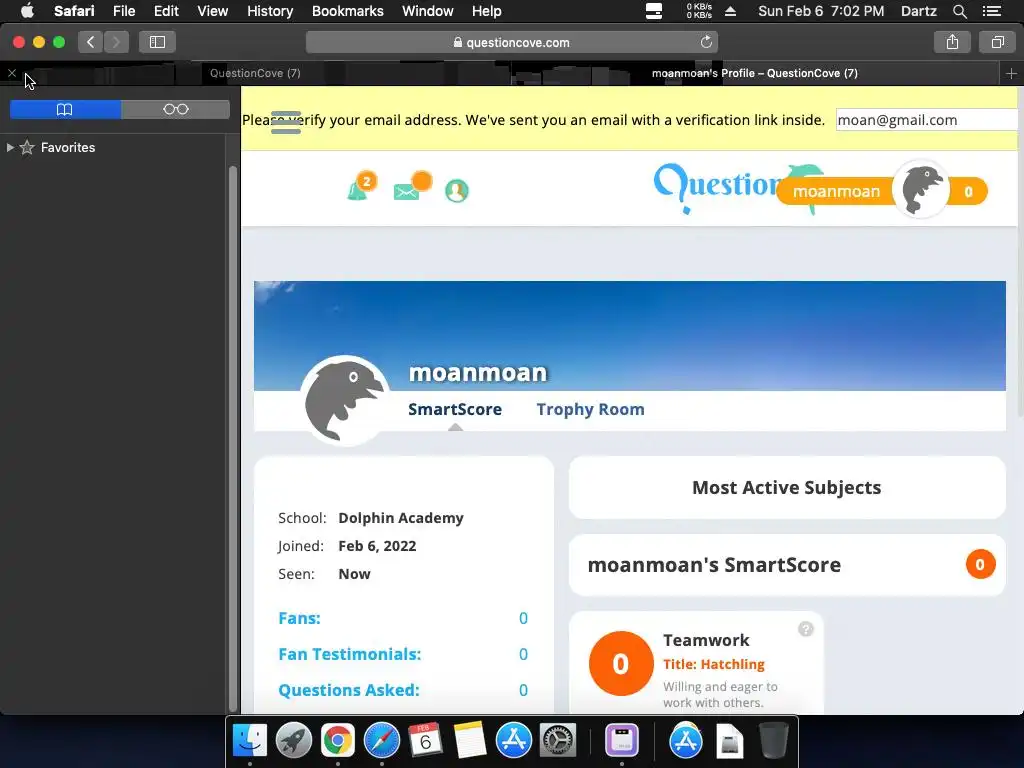This screenshot has width=1024, height=768.
Task: Click the large moanmoan profile picture
Action: [345, 400]
